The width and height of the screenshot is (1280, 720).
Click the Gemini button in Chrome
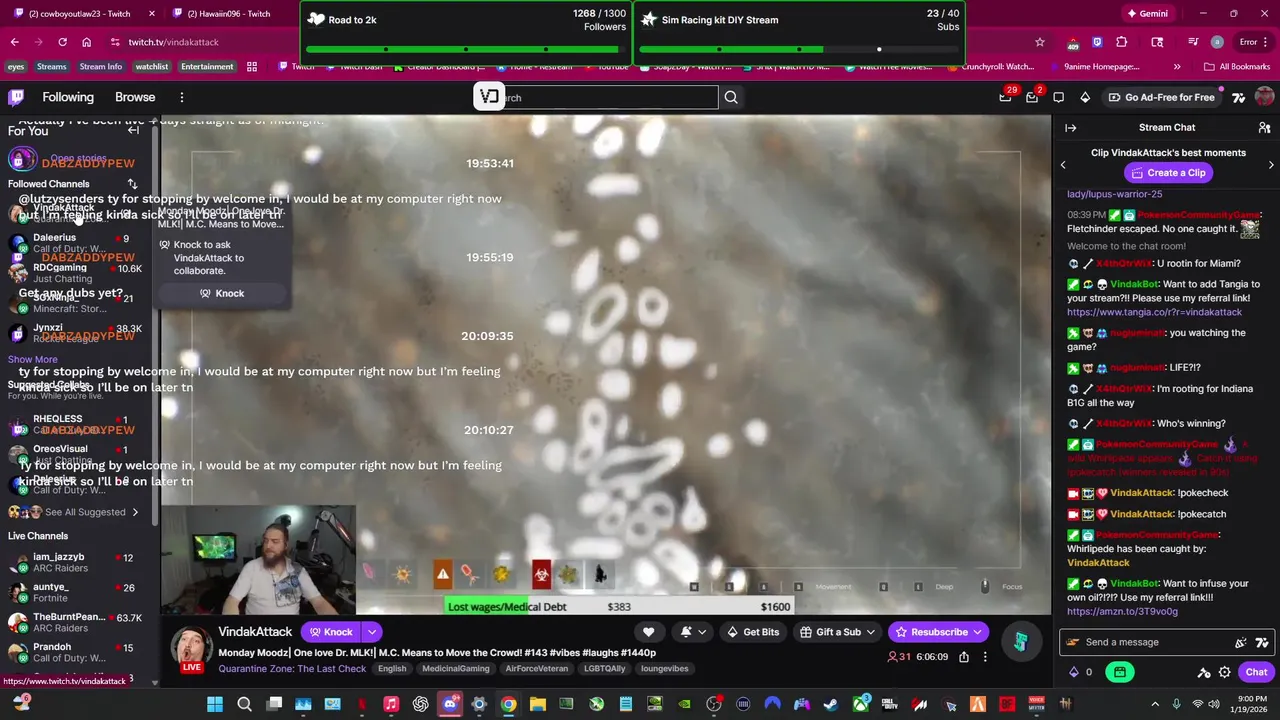1147,14
